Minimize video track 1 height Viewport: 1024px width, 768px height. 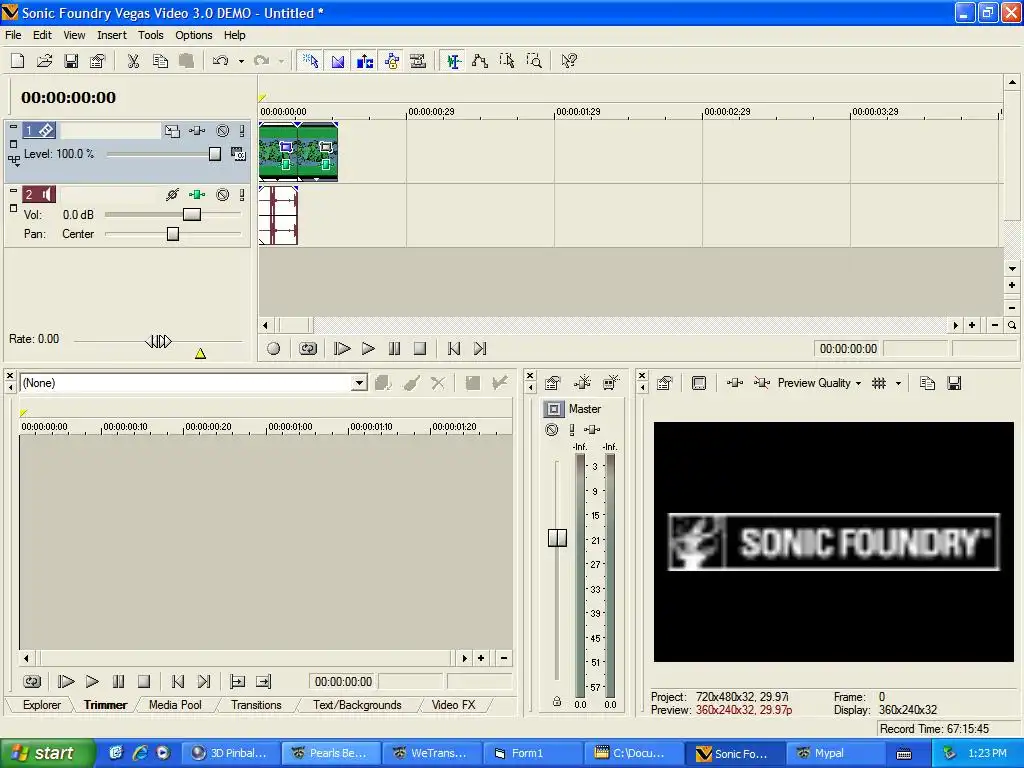pos(13,127)
